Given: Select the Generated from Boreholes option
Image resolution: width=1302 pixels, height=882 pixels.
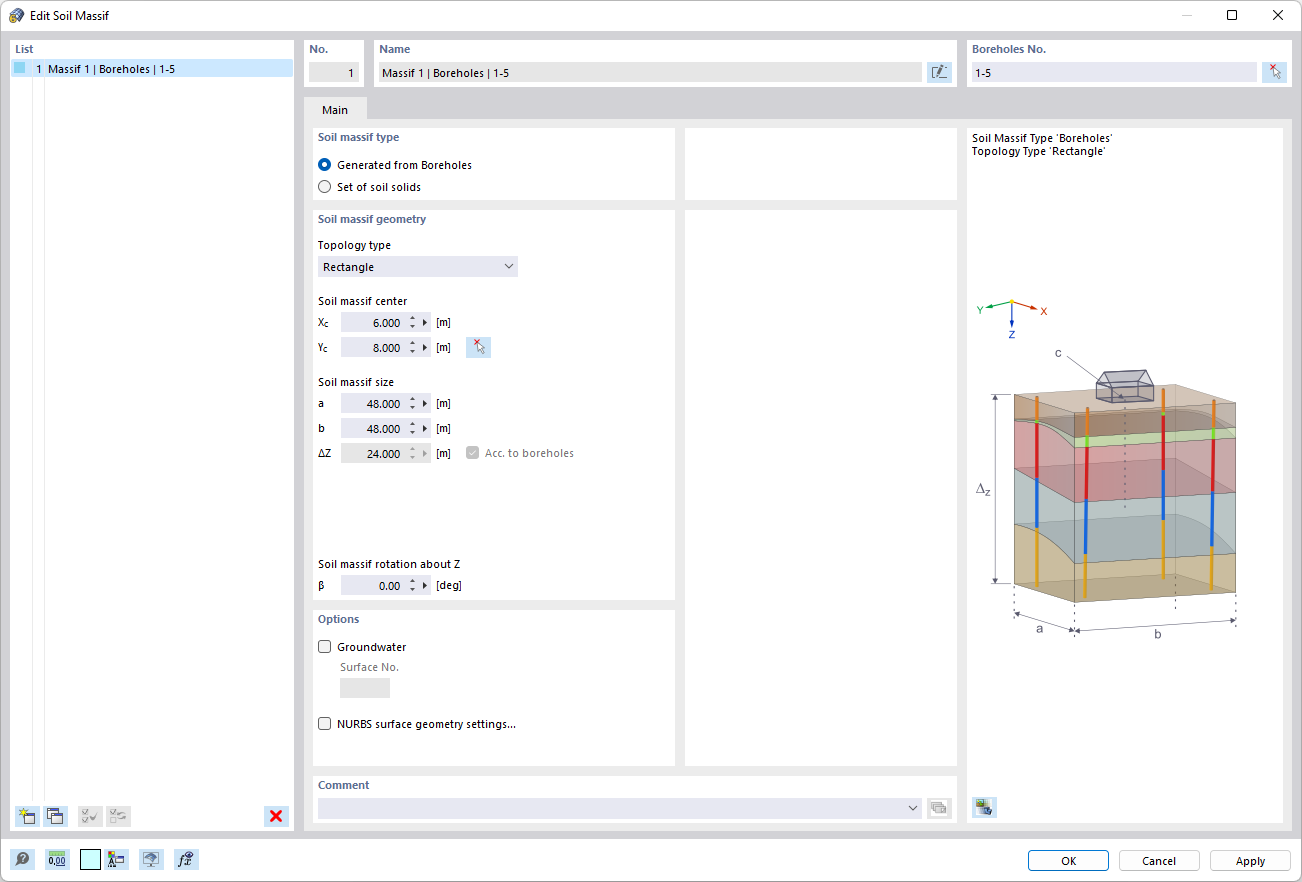Looking at the screenshot, I should [324, 165].
